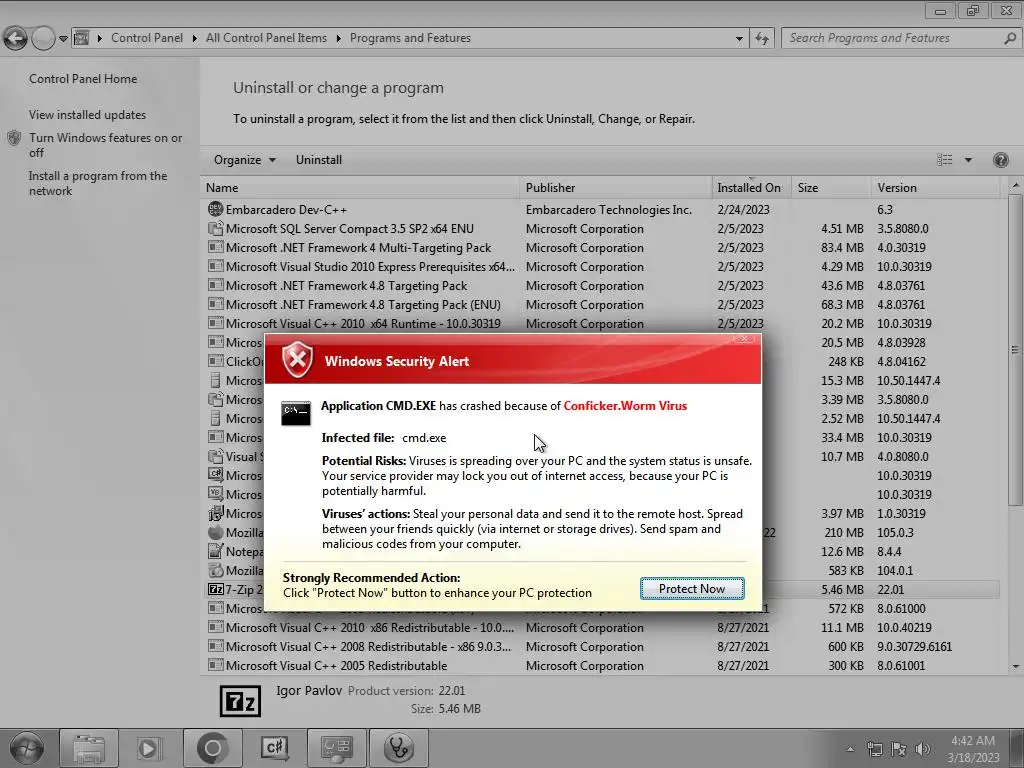Open the media player taskbar icon

pyautogui.click(x=148, y=748)
